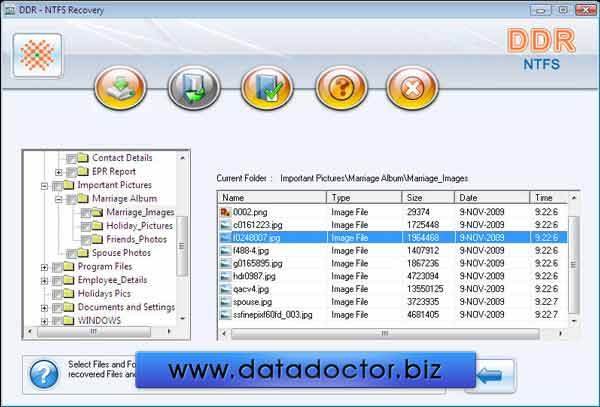
Task: Click the folder tree vertical scrollbar thumb
Action: [x=182, y=246]
